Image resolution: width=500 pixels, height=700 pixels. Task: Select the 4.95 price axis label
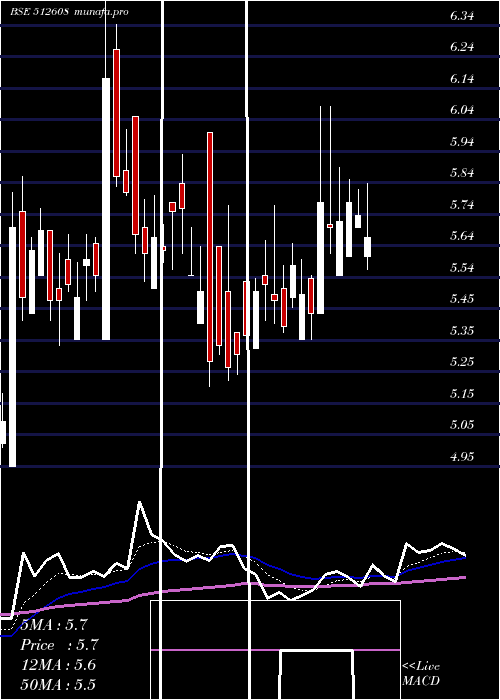(462, 457)
